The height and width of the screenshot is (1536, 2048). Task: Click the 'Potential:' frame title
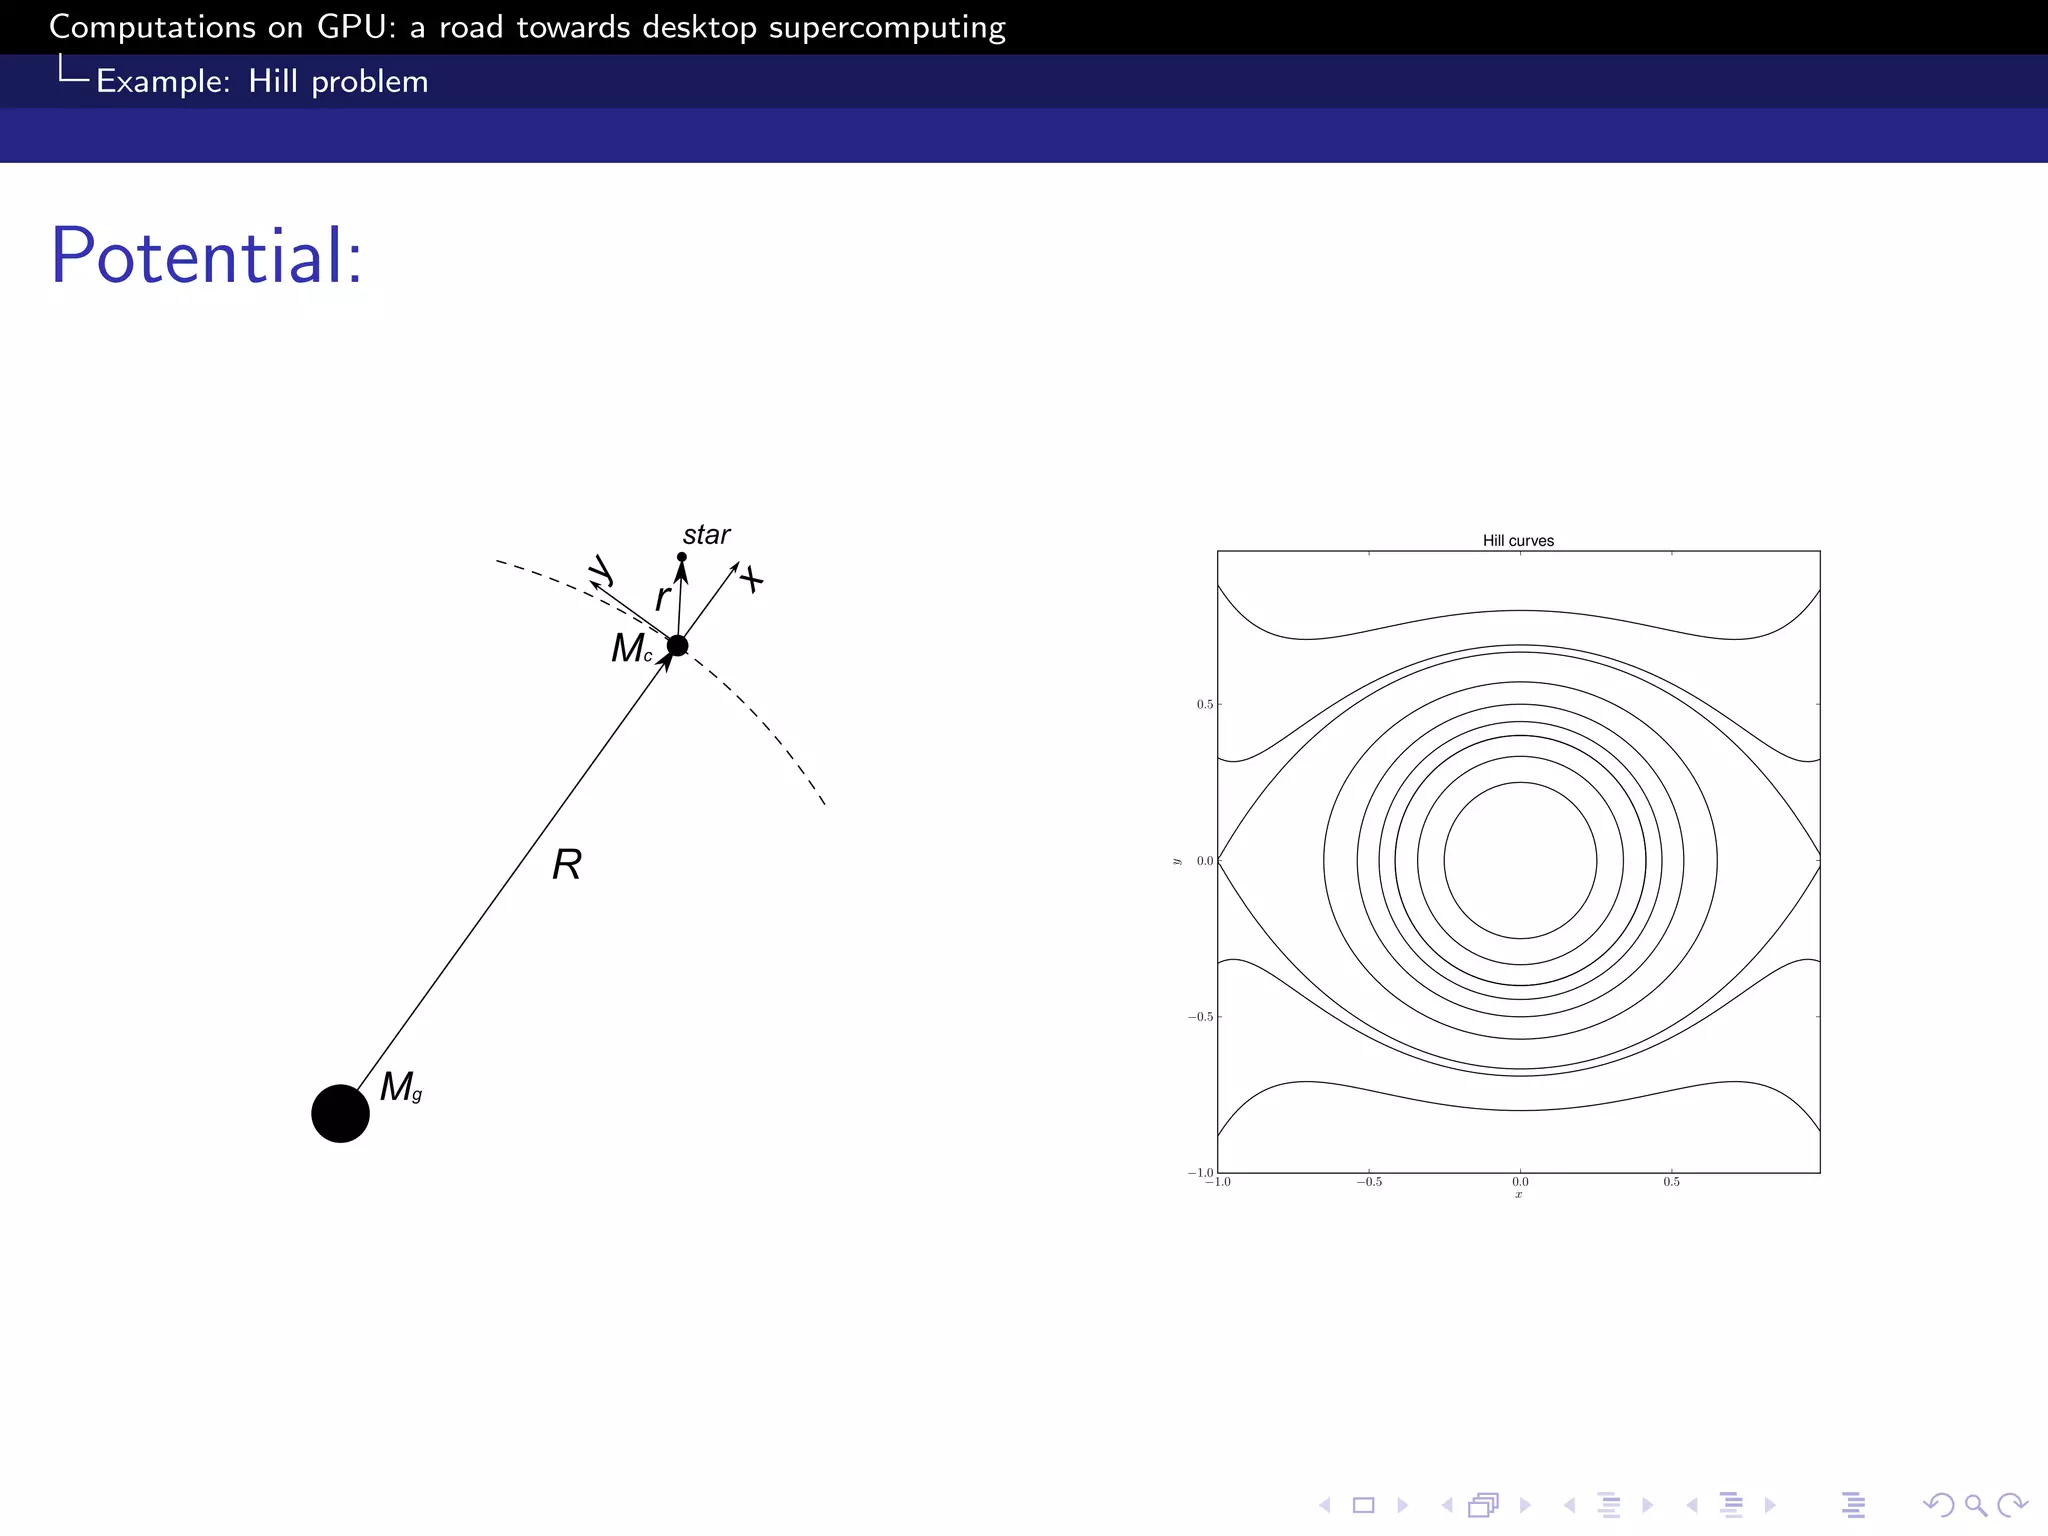[206, 256]
